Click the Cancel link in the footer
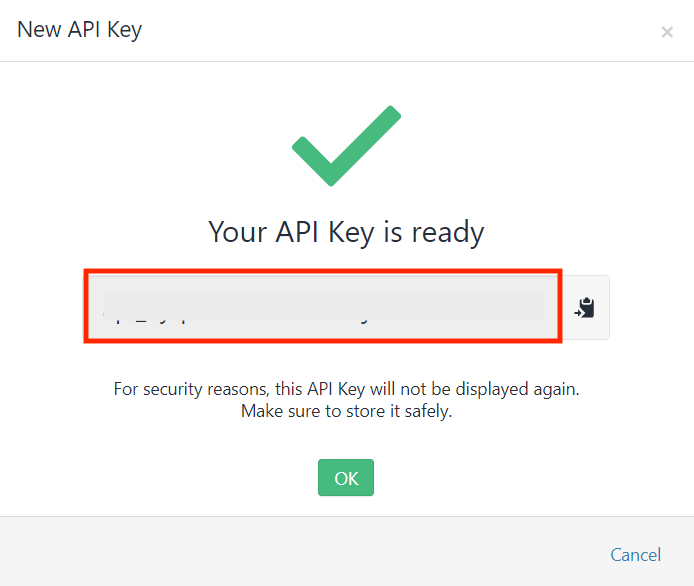Image resolution: width=694 pixels, height=586 pixels. [x=636, y=555]
